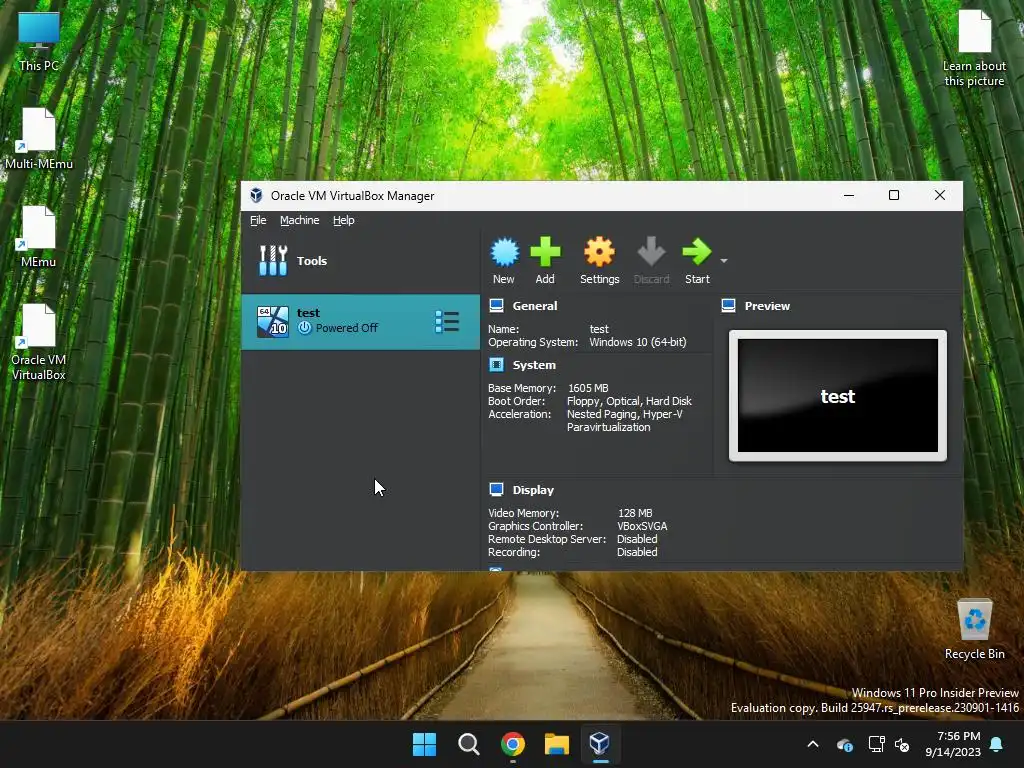Open Google Chrome from the taskbar
Image resolution: width=1024 pixels, height=768 pixels.
point(513,744)
